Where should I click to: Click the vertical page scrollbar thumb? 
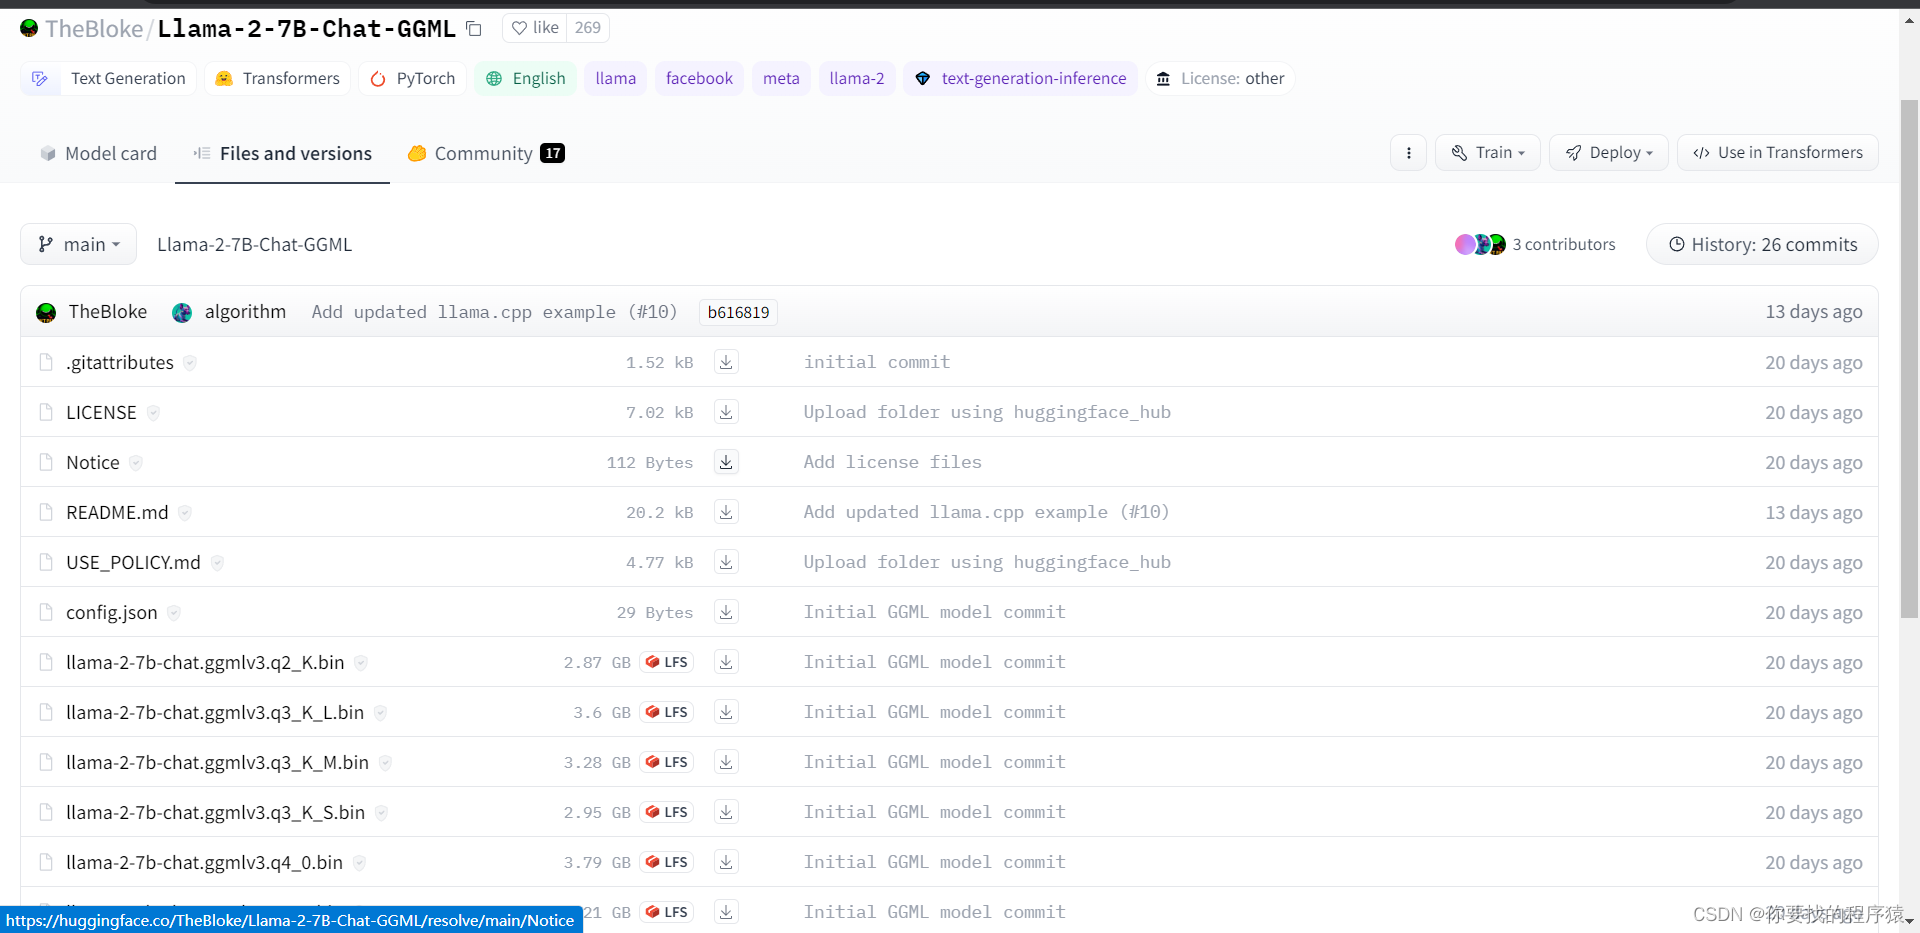1909,360
